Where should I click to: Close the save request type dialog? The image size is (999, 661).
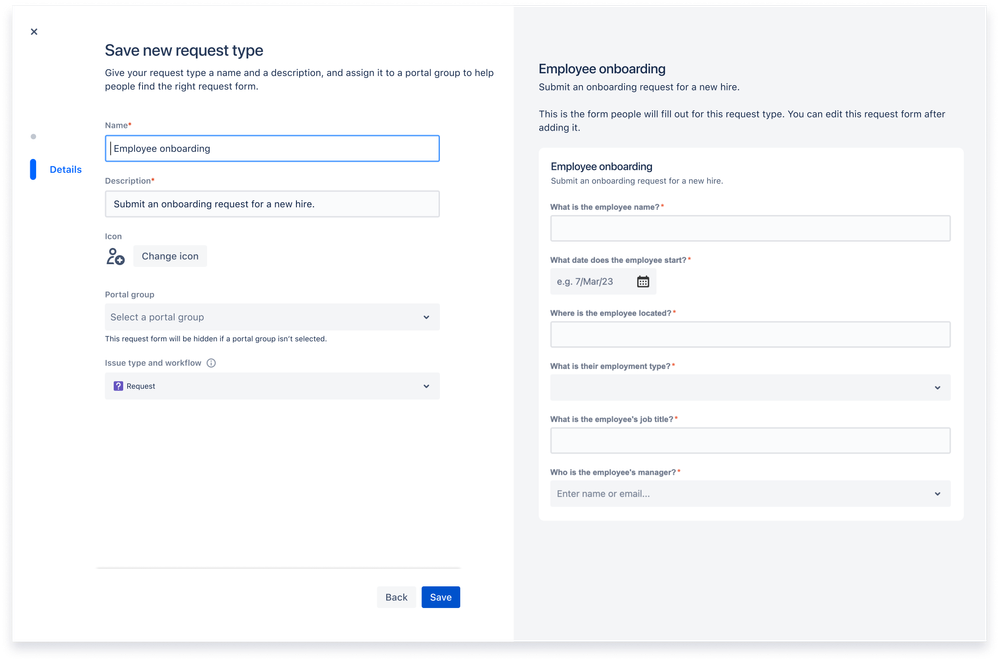pyautogui.click(x=34, y=32)
